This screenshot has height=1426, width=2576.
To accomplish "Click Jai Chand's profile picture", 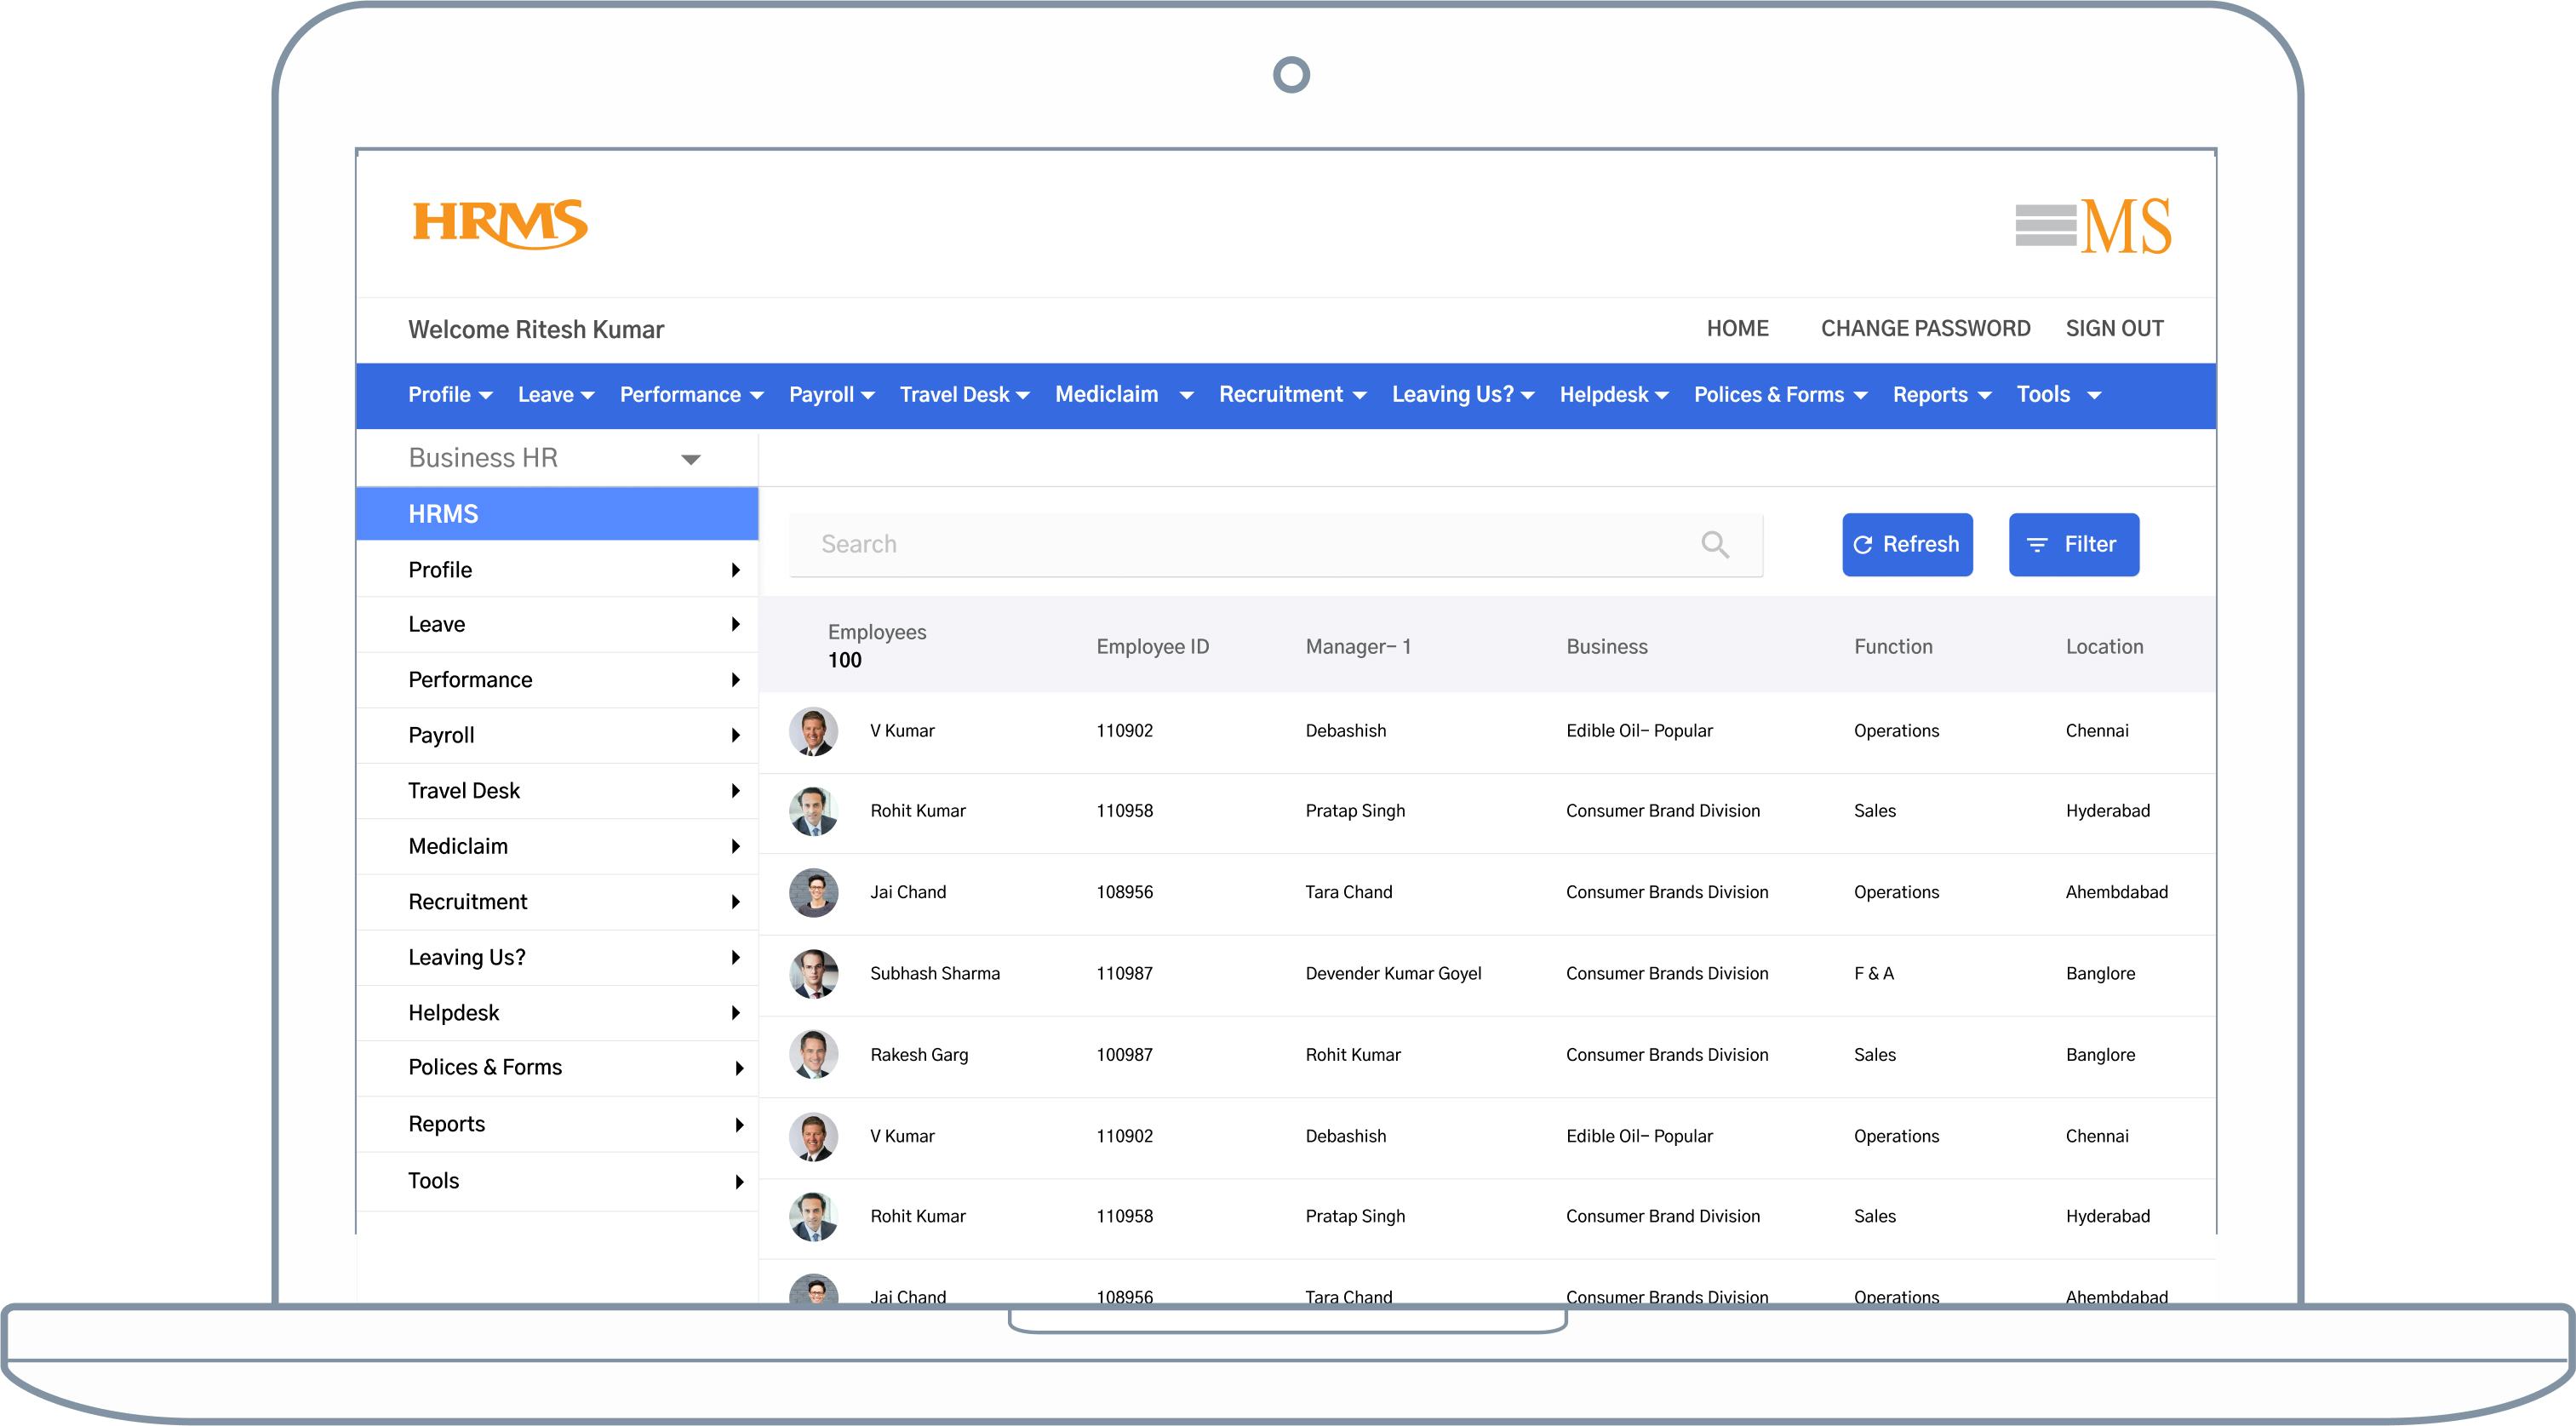I will (814, 893).
